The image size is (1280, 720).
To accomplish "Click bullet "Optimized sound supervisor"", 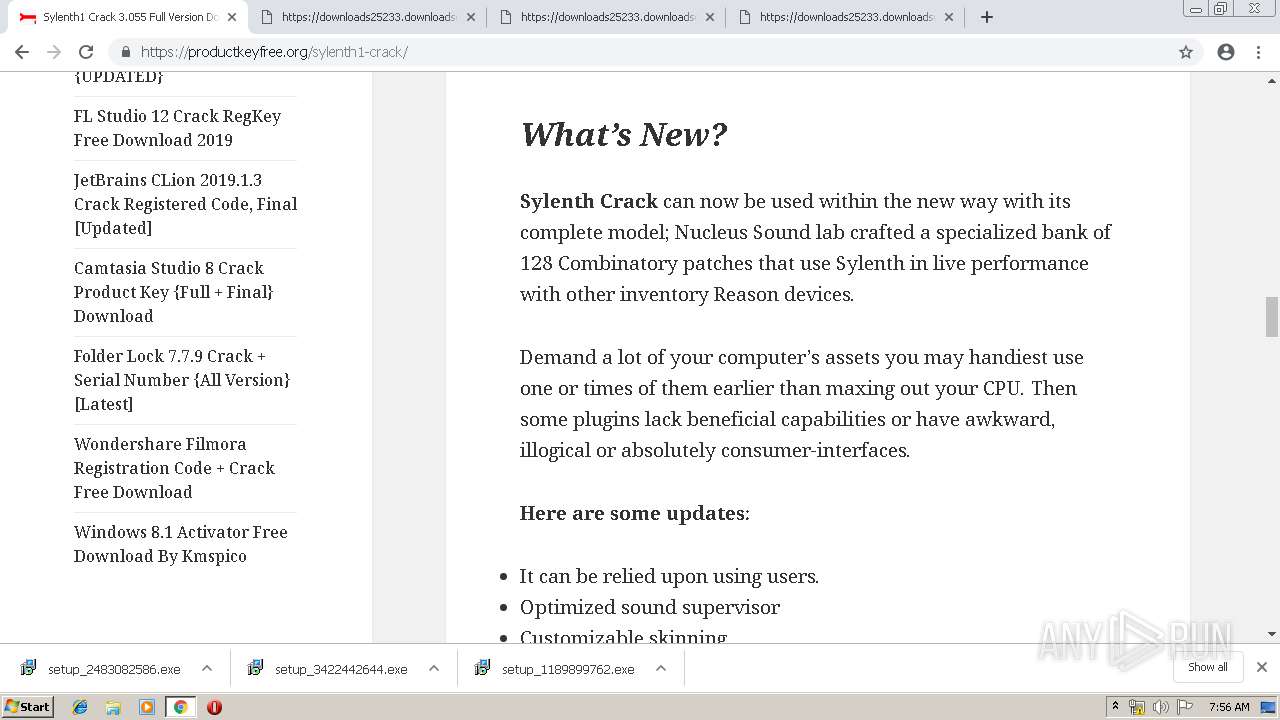I will 650,607.
